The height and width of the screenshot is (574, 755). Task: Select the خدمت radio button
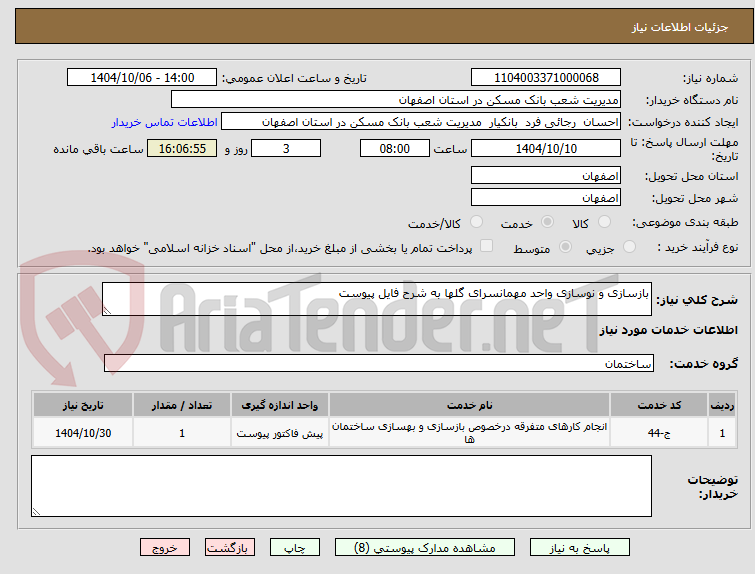pyautogui.click(x=547, y=222)
